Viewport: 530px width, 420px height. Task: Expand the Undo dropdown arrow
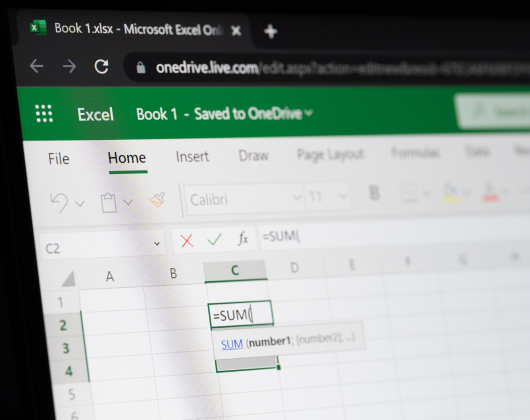click(x=80, y=203)
